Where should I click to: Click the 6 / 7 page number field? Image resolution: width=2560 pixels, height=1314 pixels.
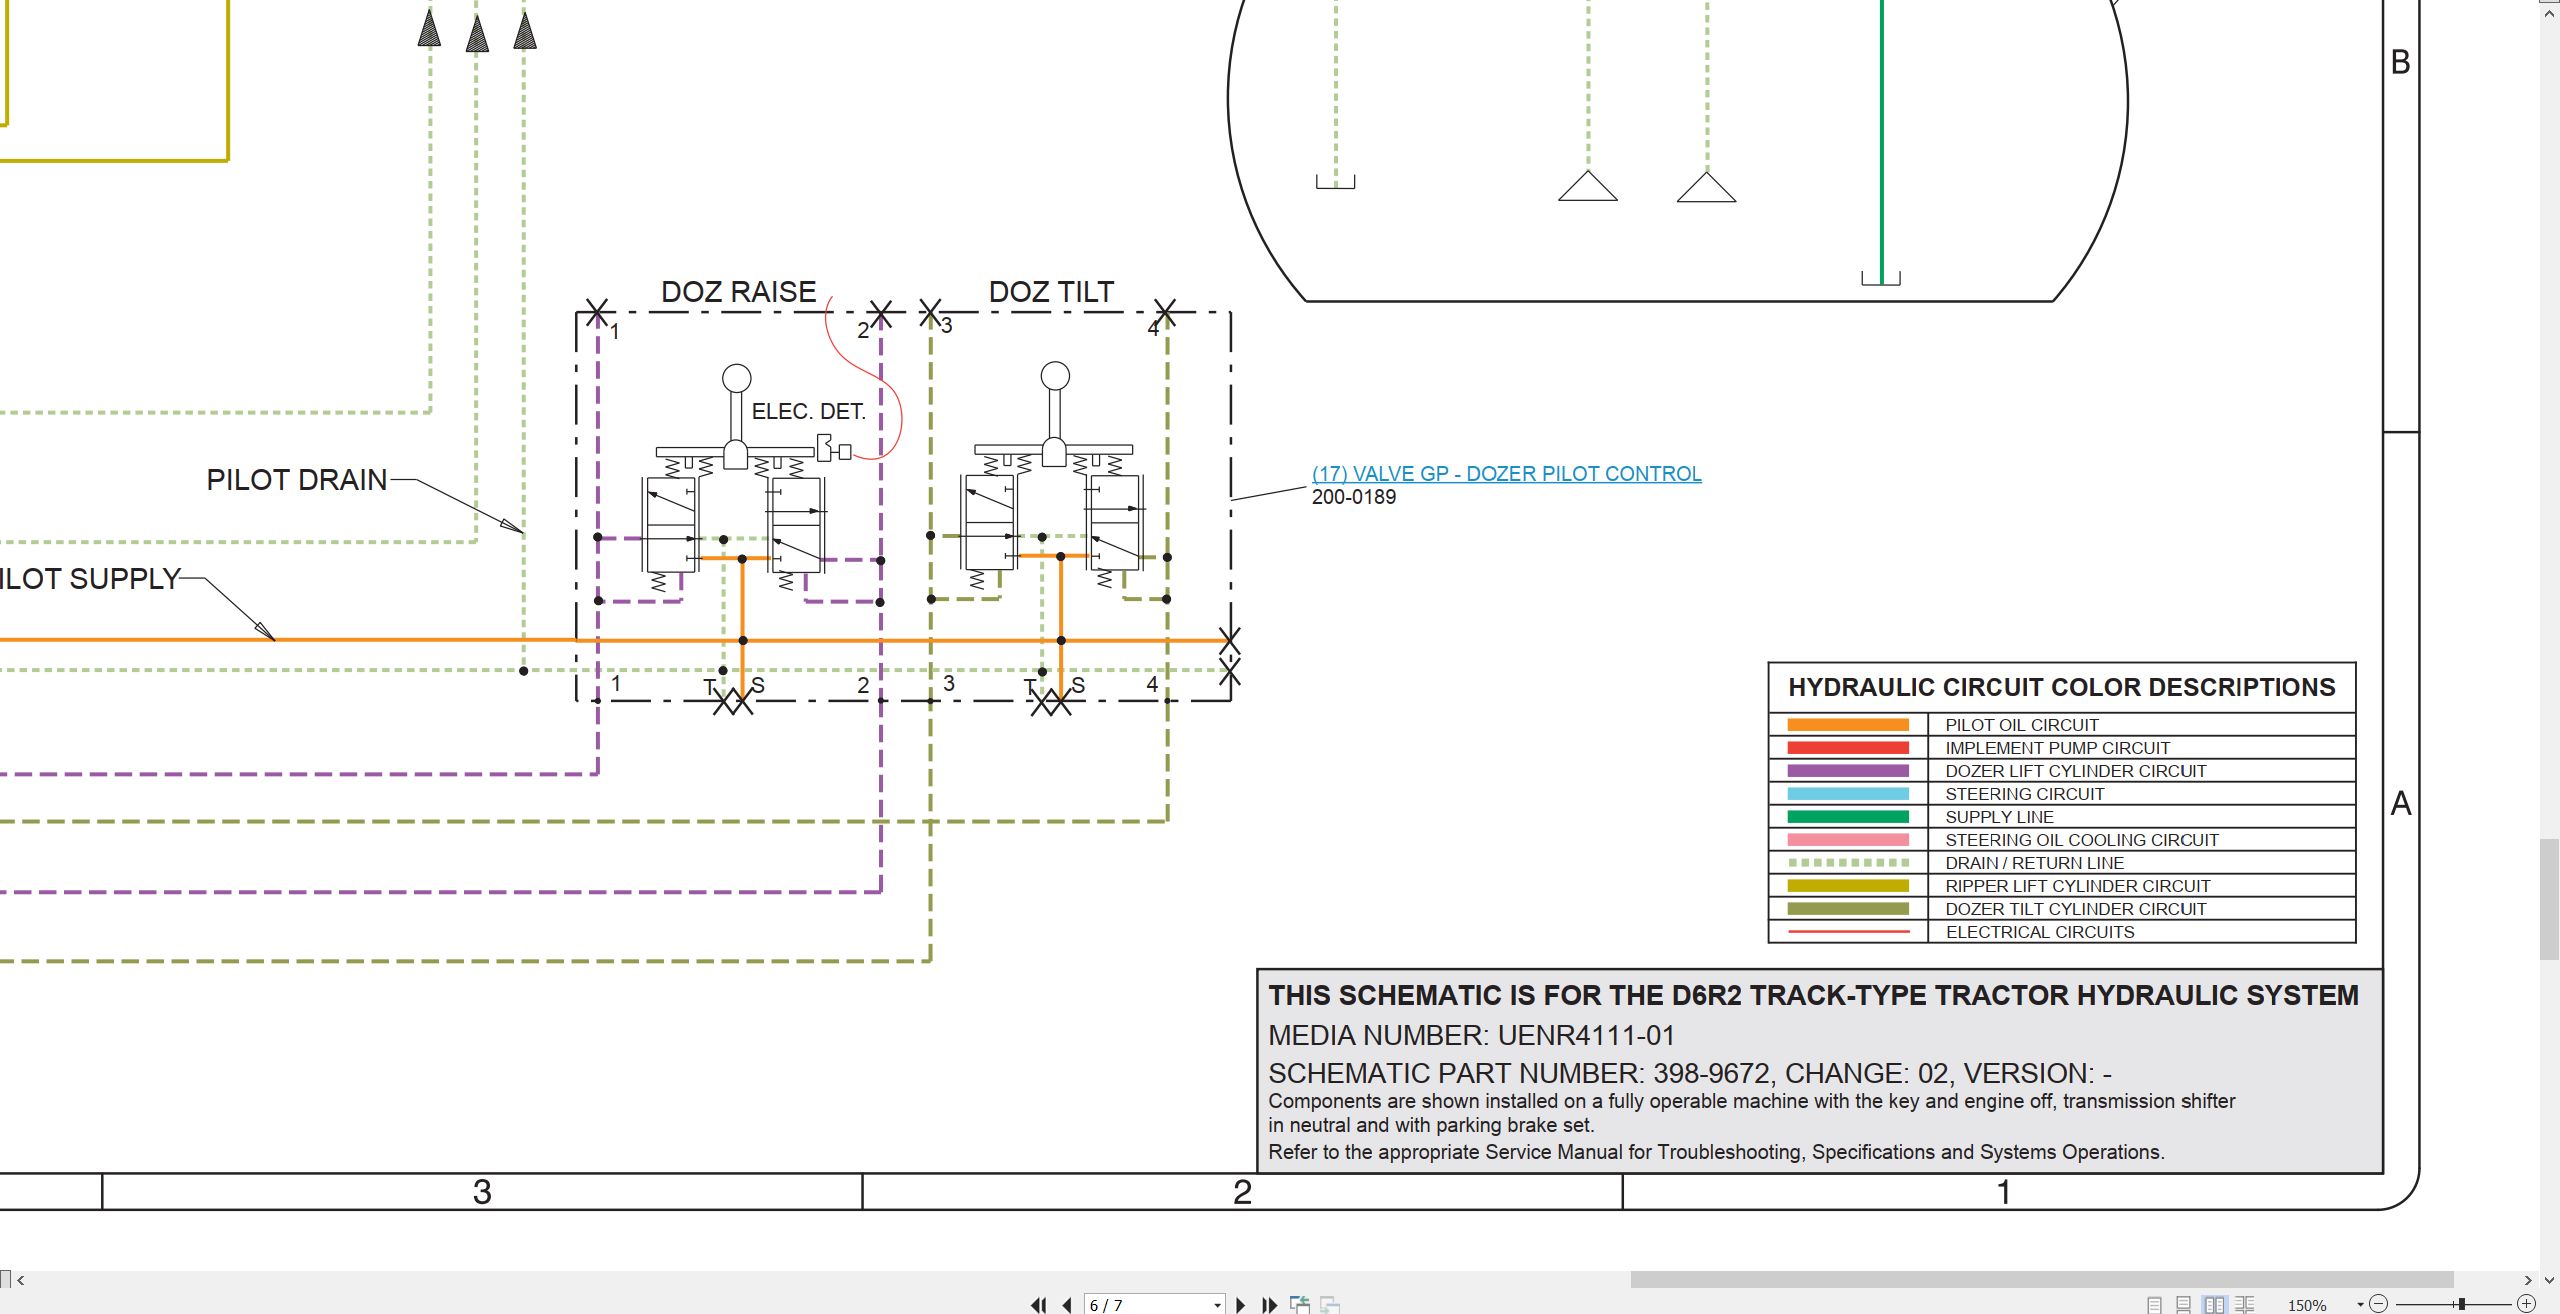point(1154,1305)
